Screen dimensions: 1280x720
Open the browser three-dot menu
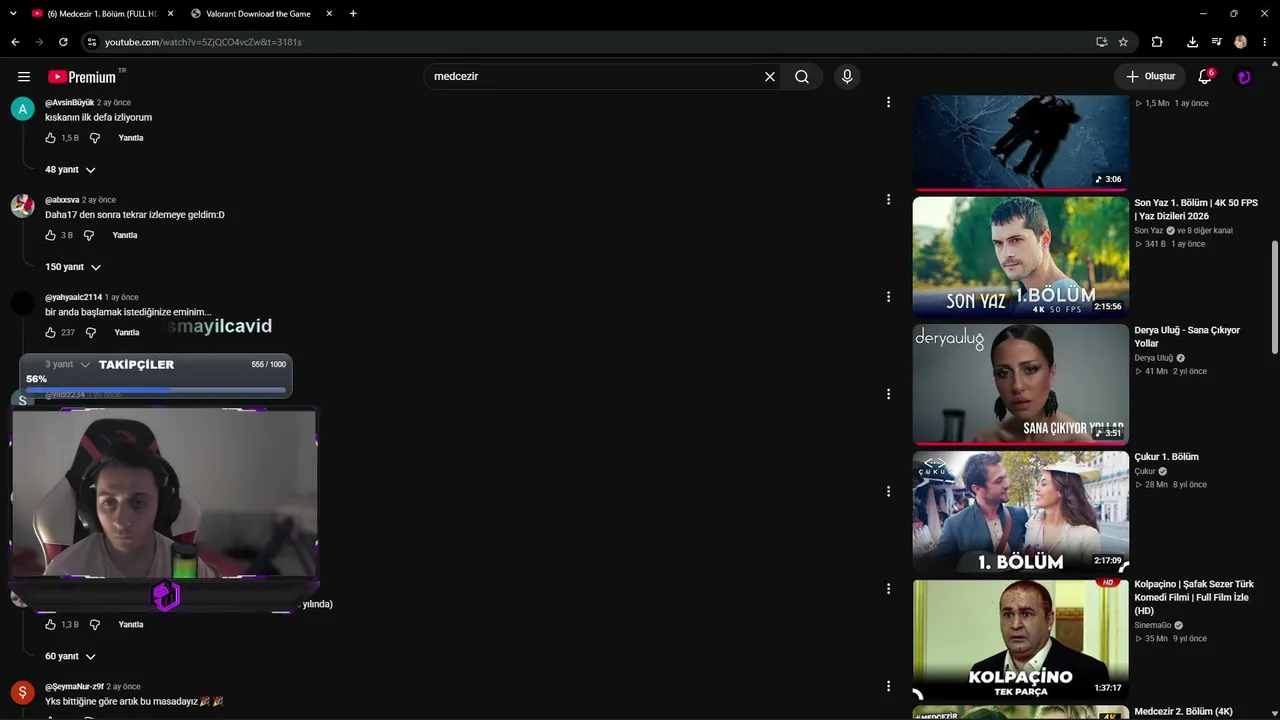tap(1265, 42)
